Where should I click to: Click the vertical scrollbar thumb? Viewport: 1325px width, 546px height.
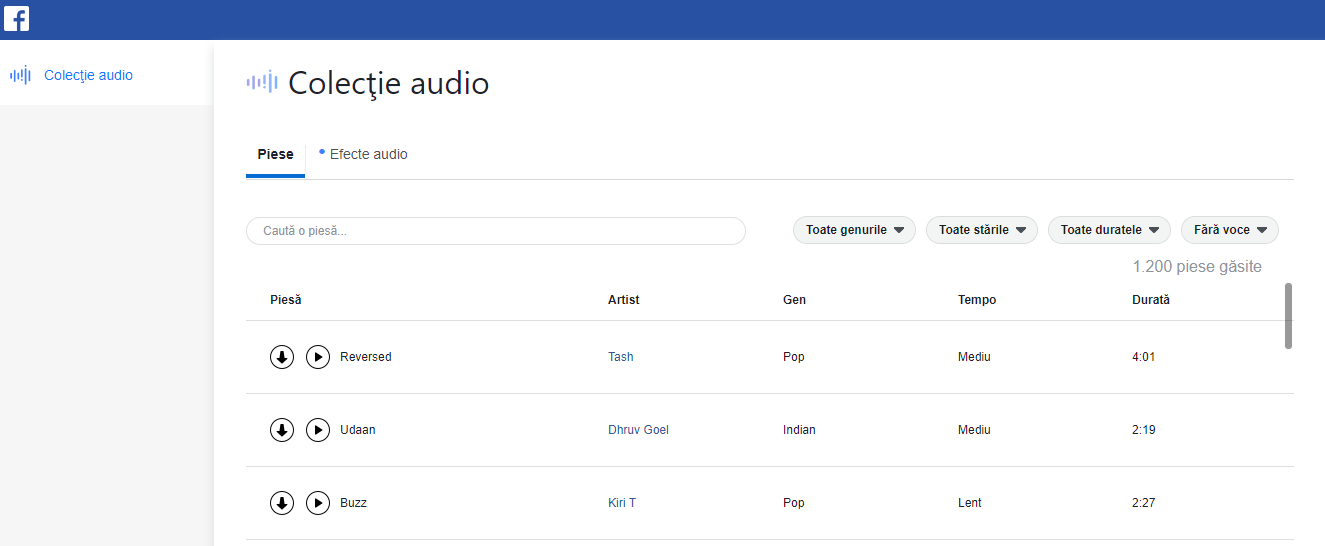[x=1288, y=316]
